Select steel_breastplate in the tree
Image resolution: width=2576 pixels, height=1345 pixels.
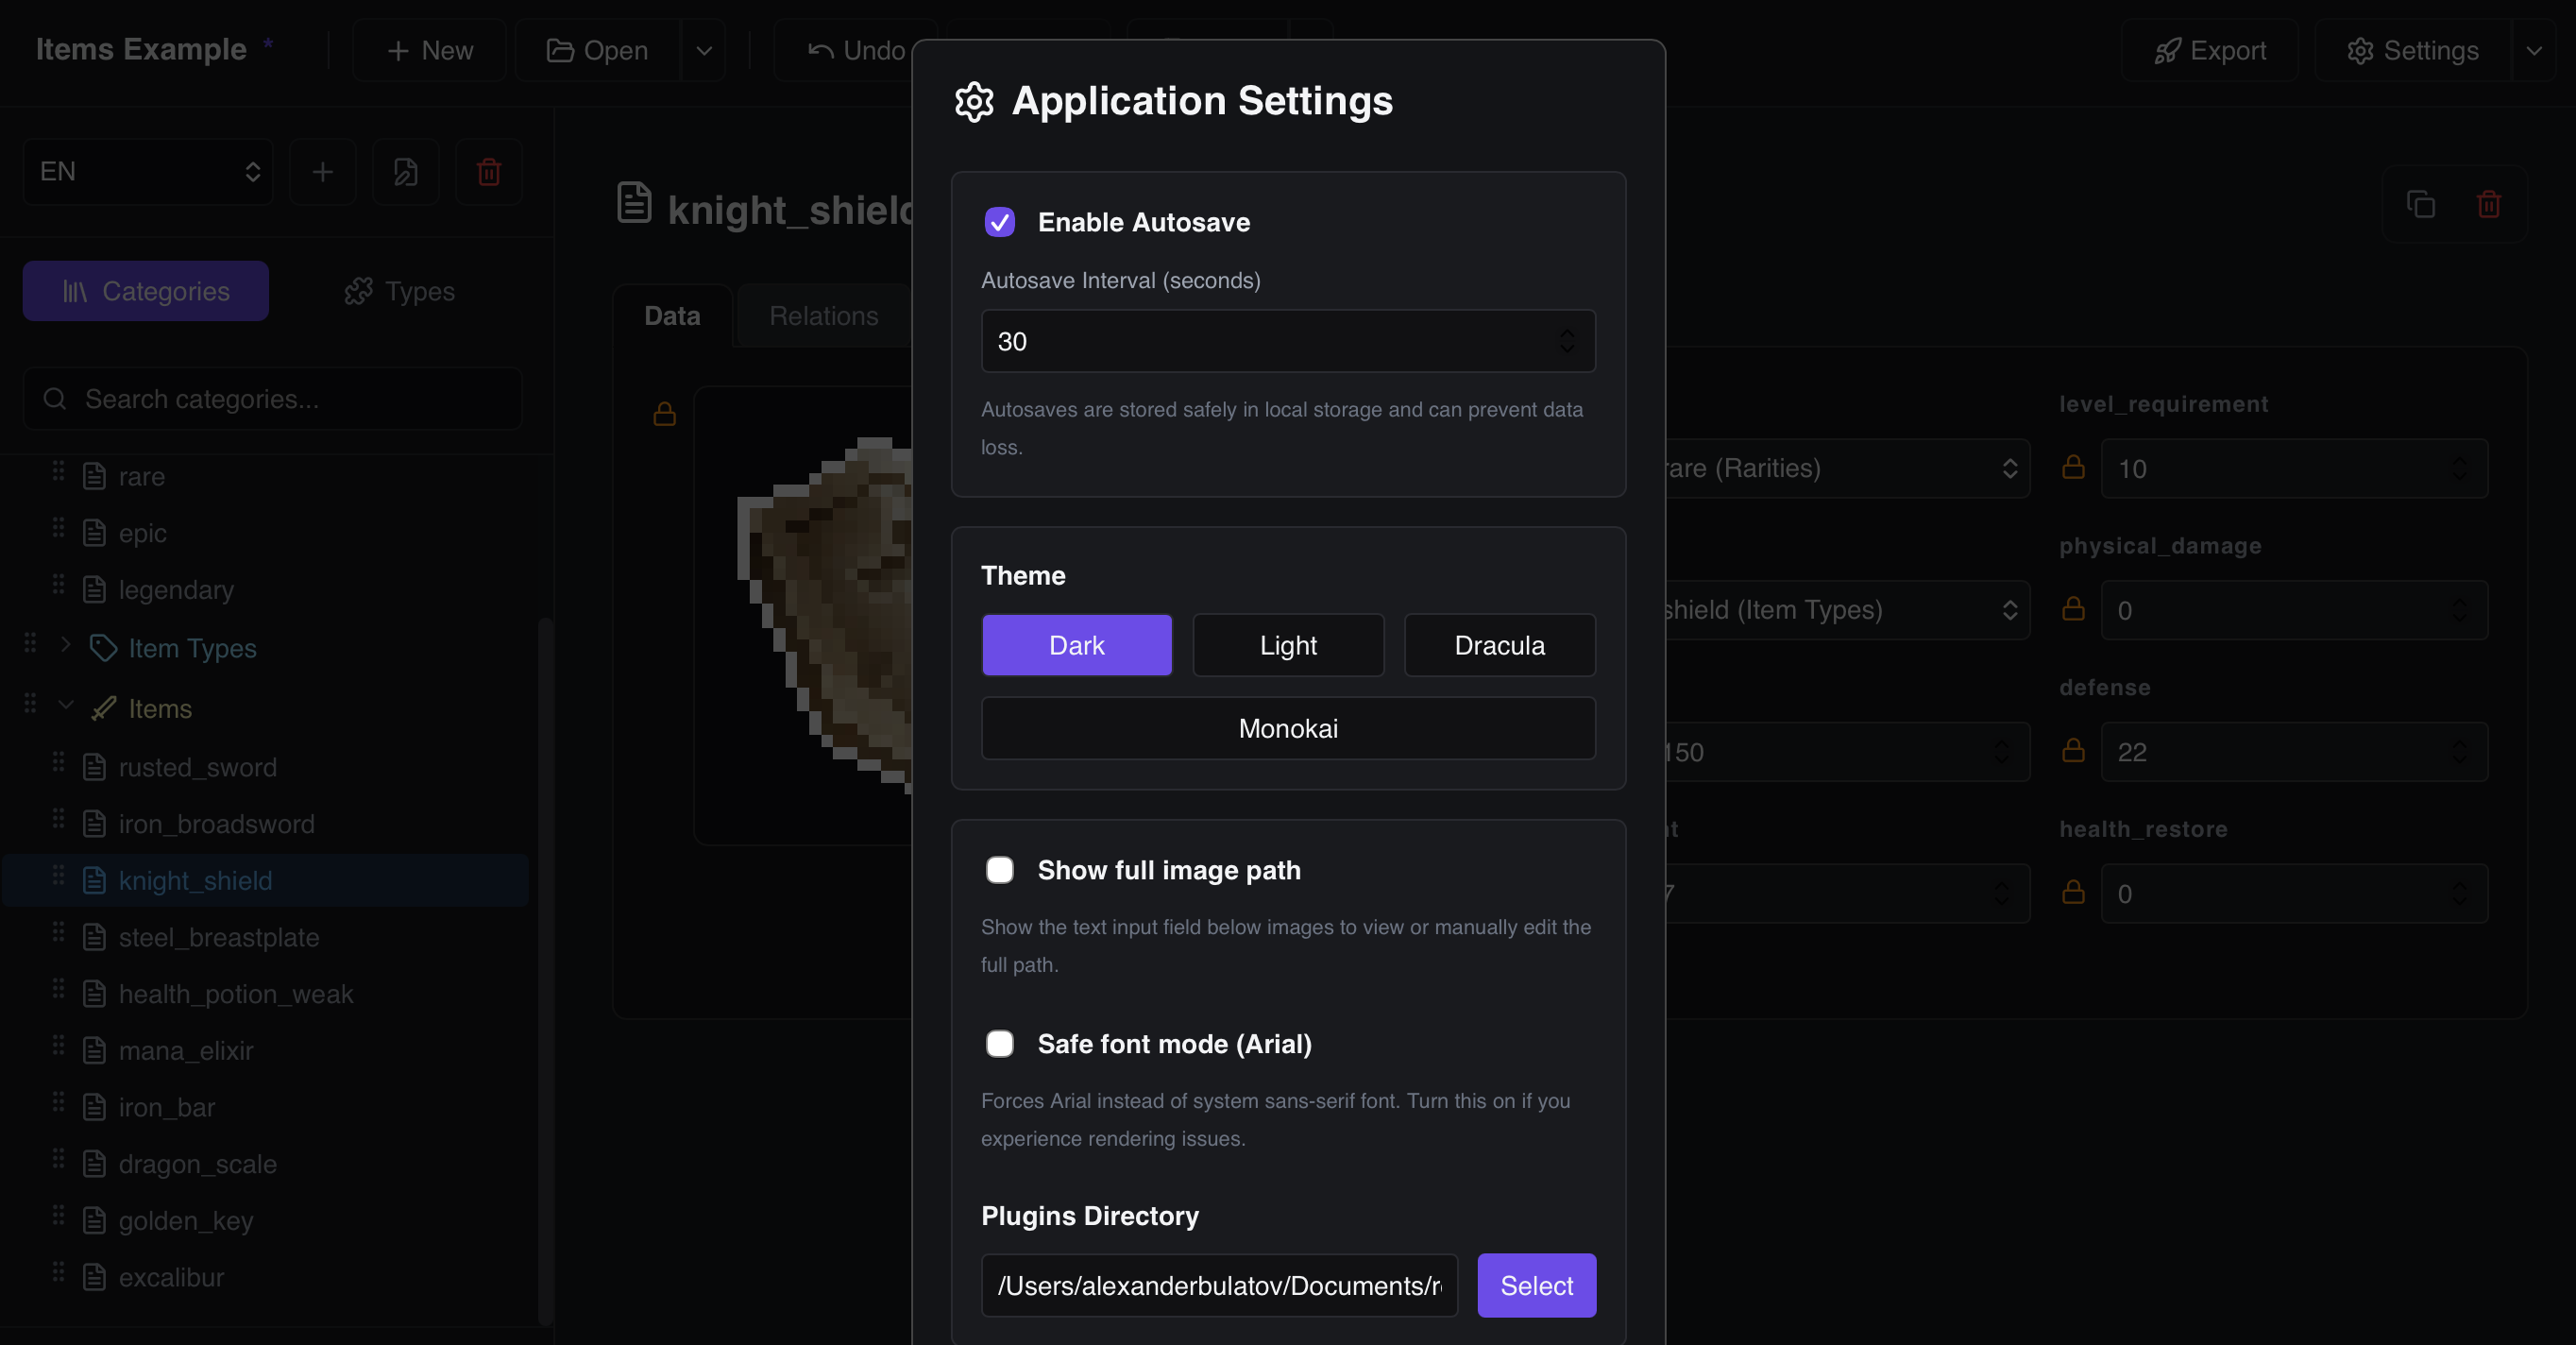click(218, 937)
